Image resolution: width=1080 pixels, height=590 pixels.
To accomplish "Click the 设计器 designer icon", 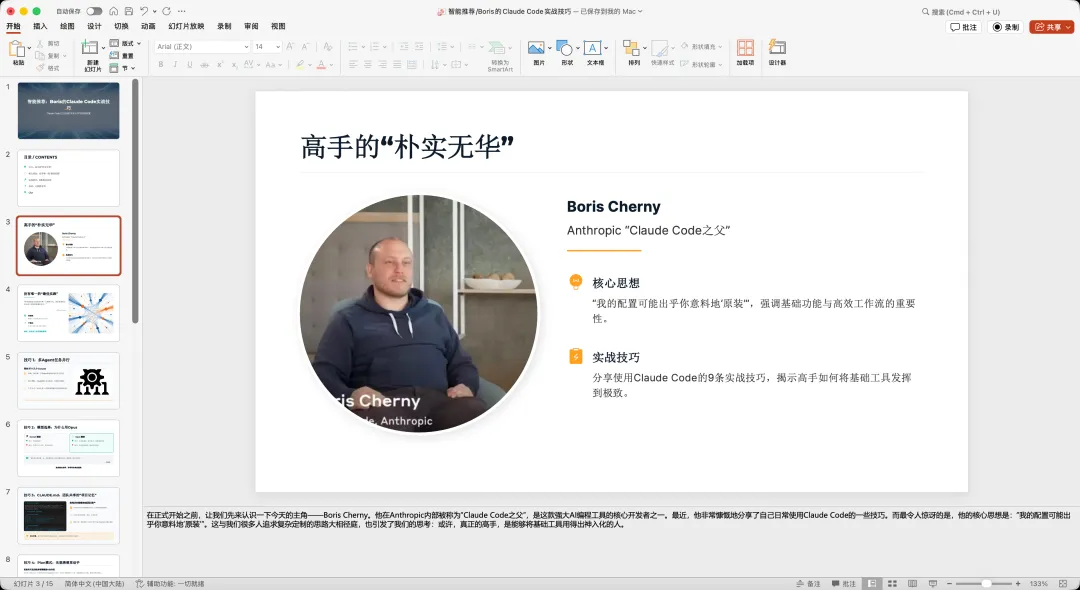I will 777,48.
